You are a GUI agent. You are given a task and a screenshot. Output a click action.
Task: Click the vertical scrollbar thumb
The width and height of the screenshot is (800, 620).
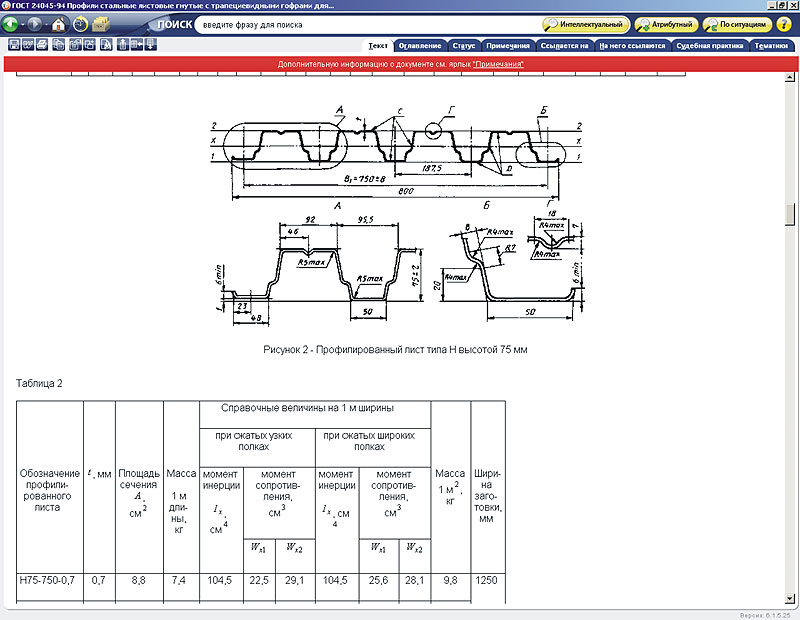[x=792, y=215]
